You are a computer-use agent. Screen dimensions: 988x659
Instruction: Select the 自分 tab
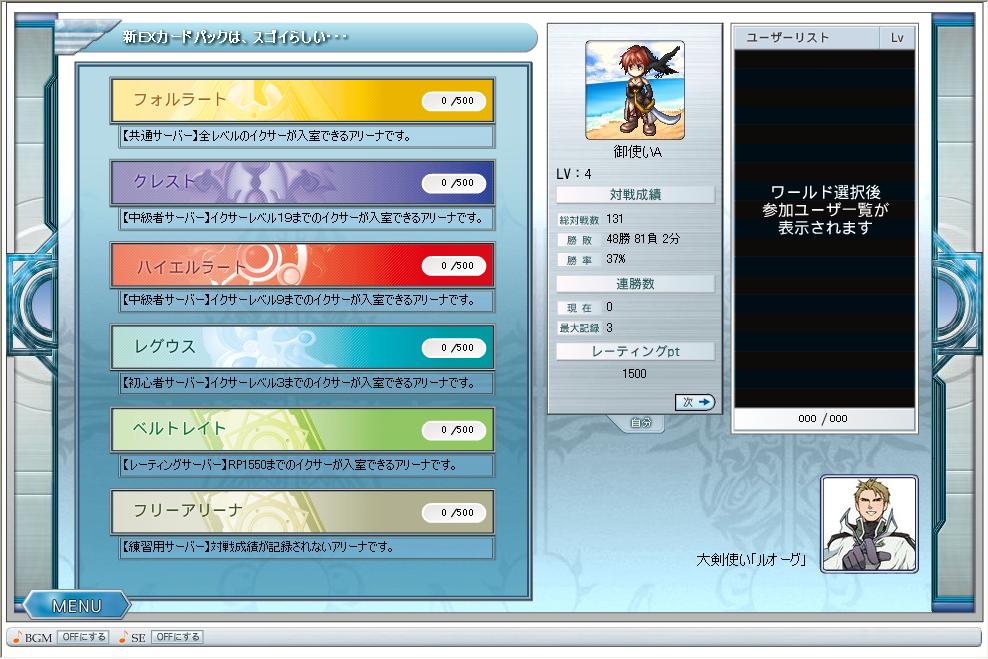coord(641,423)
